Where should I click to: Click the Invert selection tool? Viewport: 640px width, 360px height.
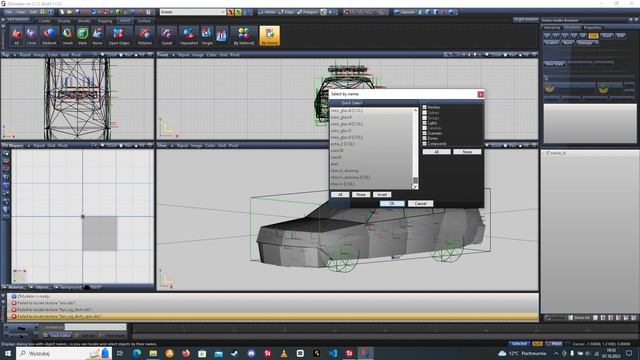coord(67,36)
